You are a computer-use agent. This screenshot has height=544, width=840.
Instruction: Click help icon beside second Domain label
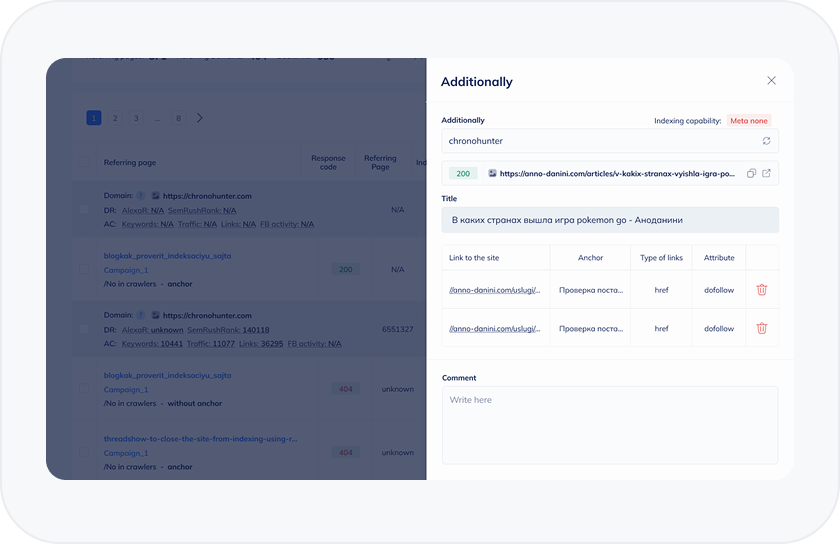click(140, 315)
